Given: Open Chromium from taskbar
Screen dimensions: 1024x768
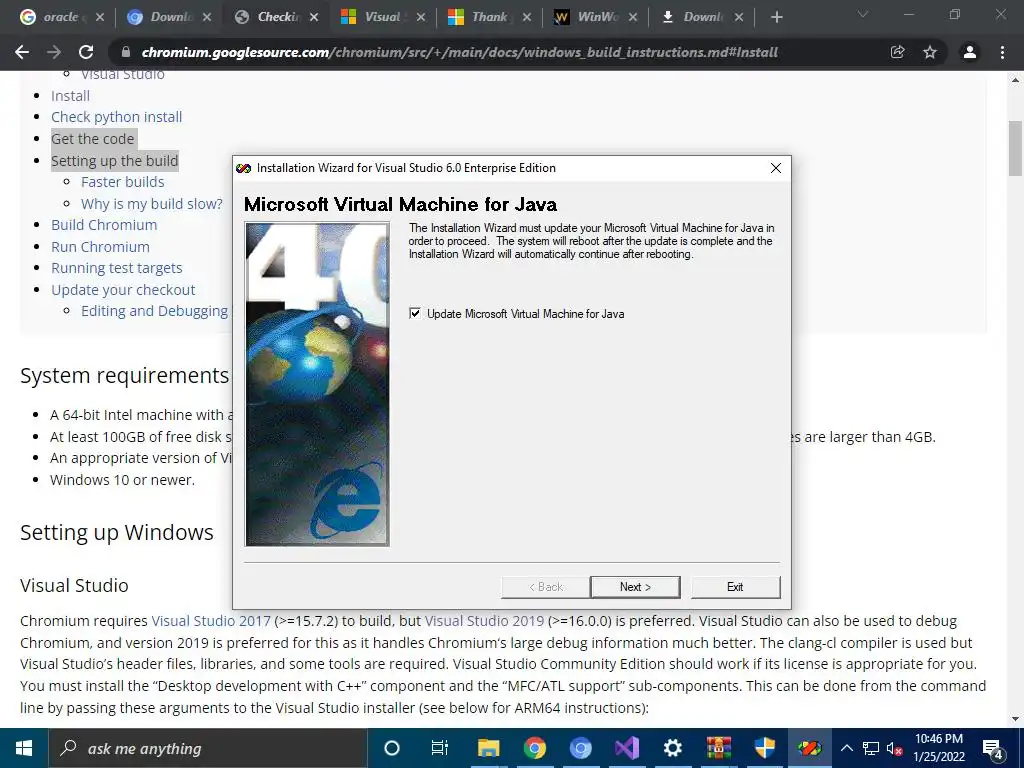Looking at the screenshot, I should pos(580,748).
